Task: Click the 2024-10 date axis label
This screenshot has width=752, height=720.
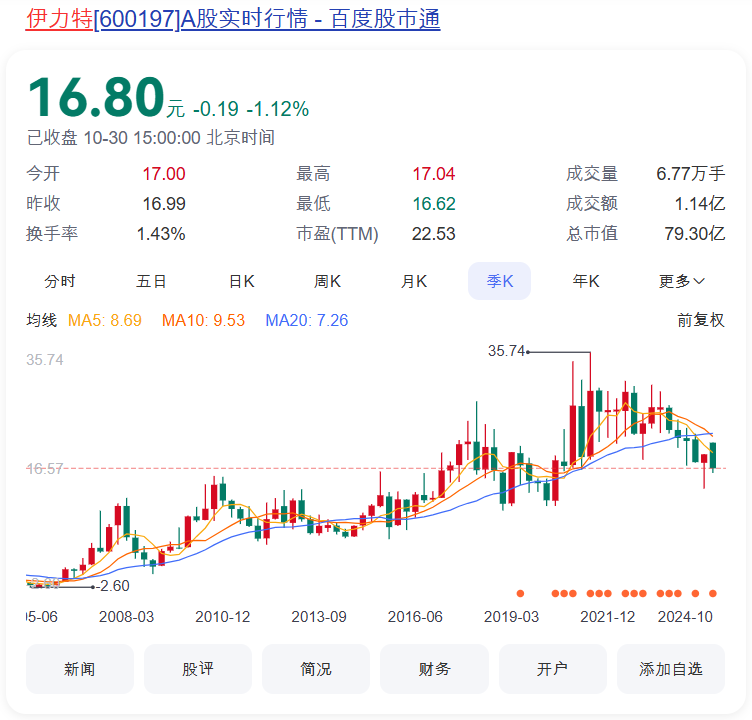Action: point(685,617)
